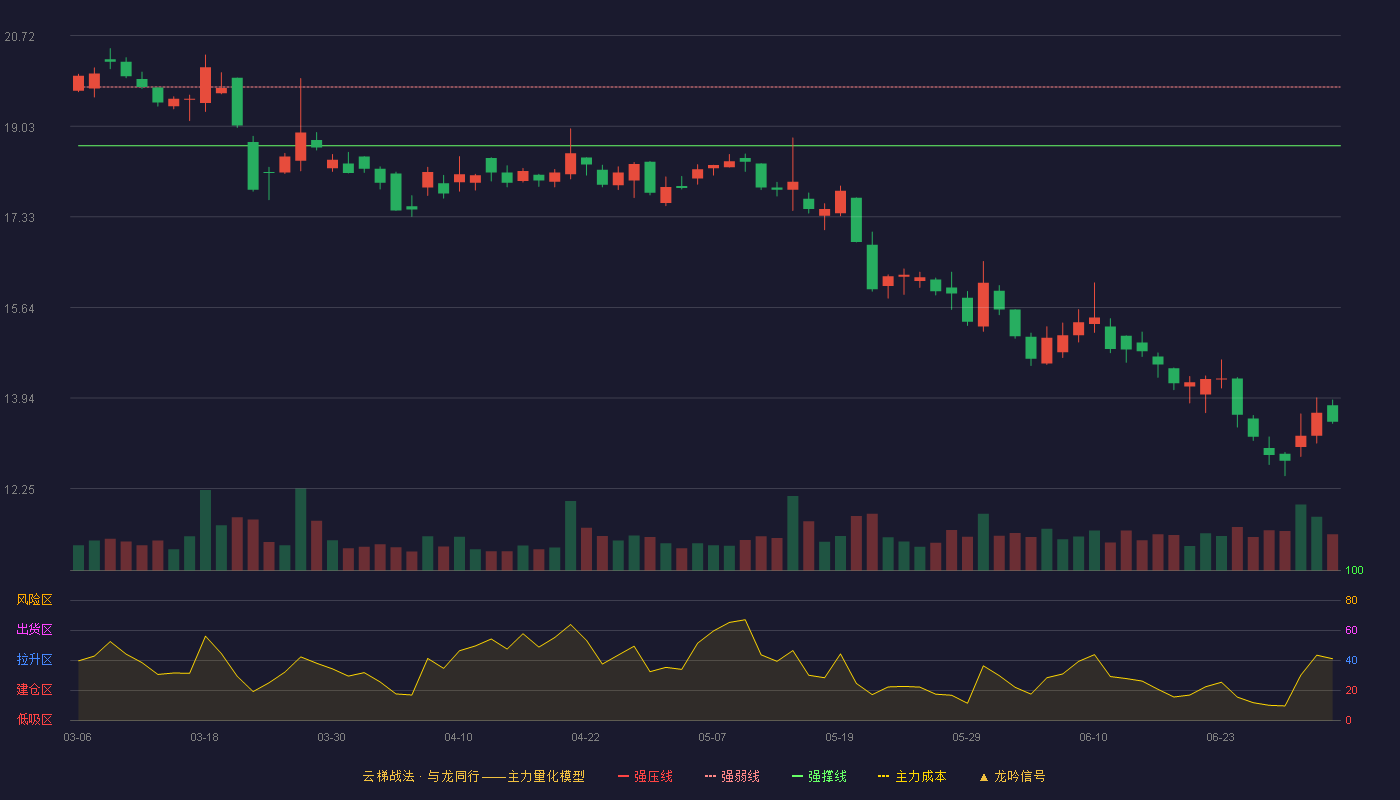Click the 19.03 price axis label
1400x800 pixels.
click(19, 127)
